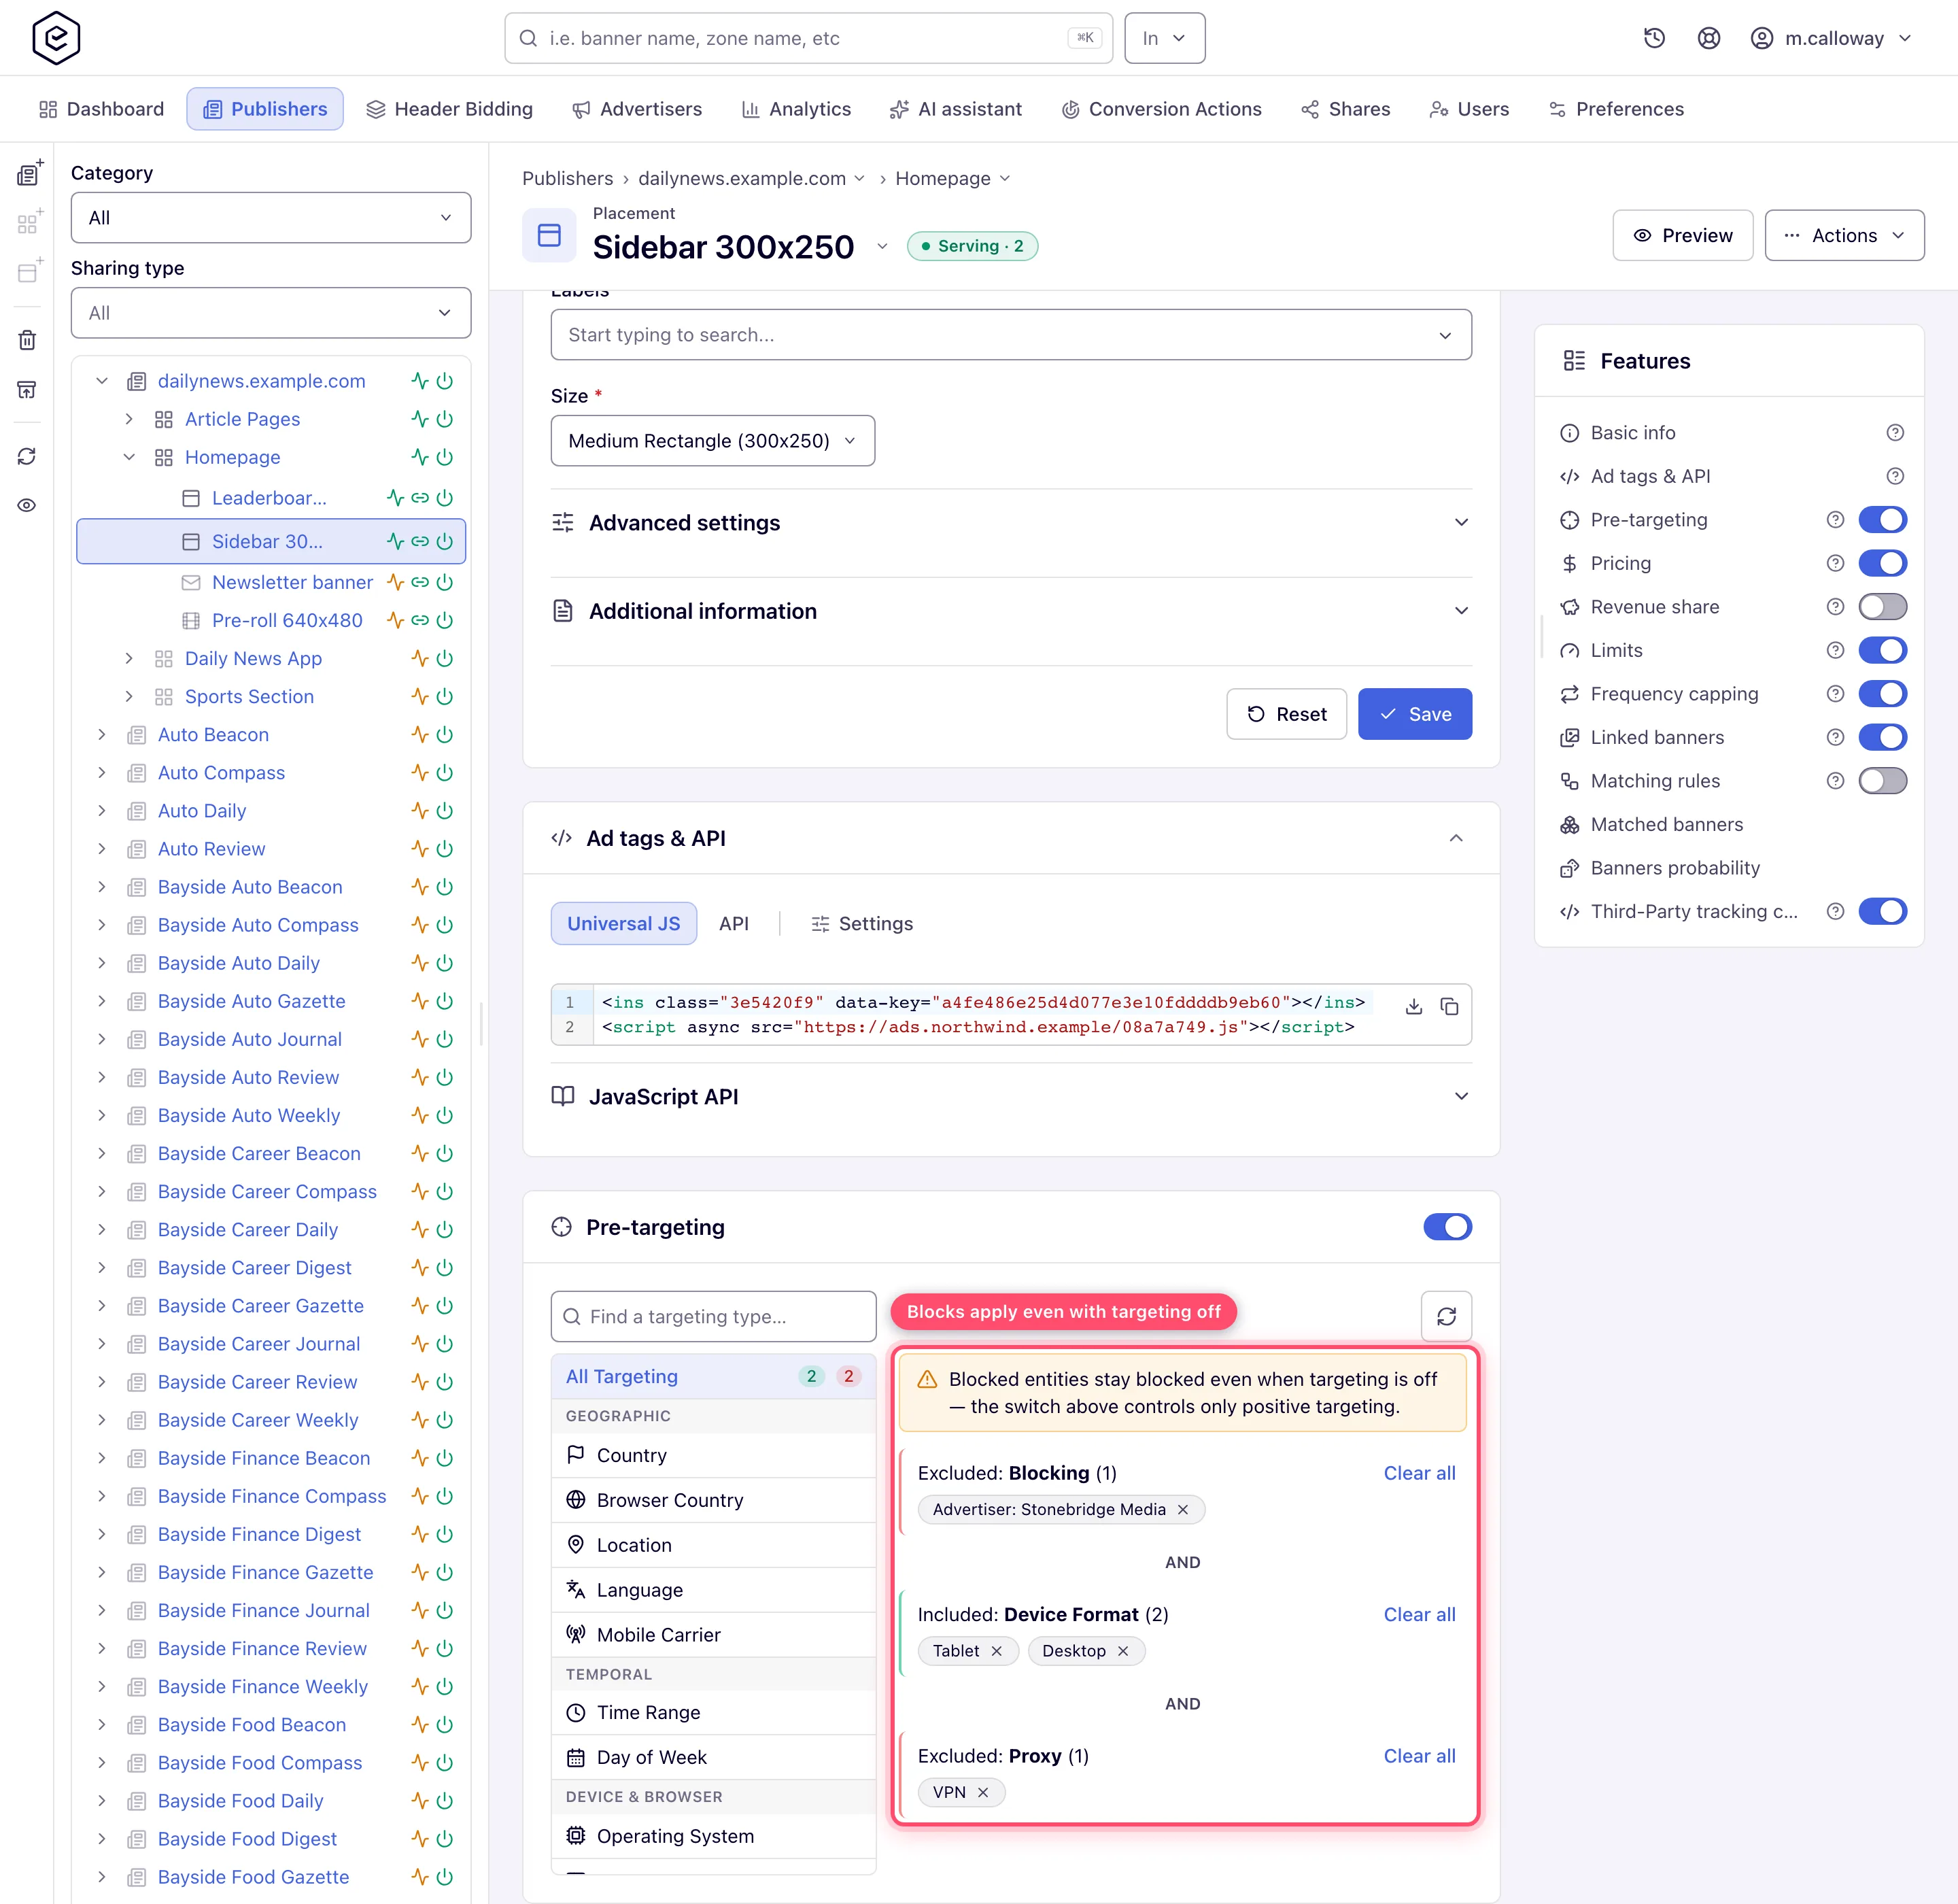Copy the ad tag code snippet
The height and width of the screenshot is (1904, 1958).
(x=1449, y=1006)
